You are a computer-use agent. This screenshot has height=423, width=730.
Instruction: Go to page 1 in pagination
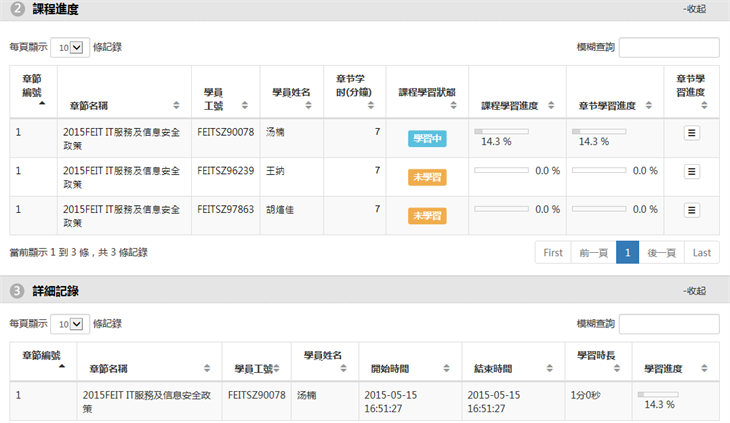(x=627, y=253)
